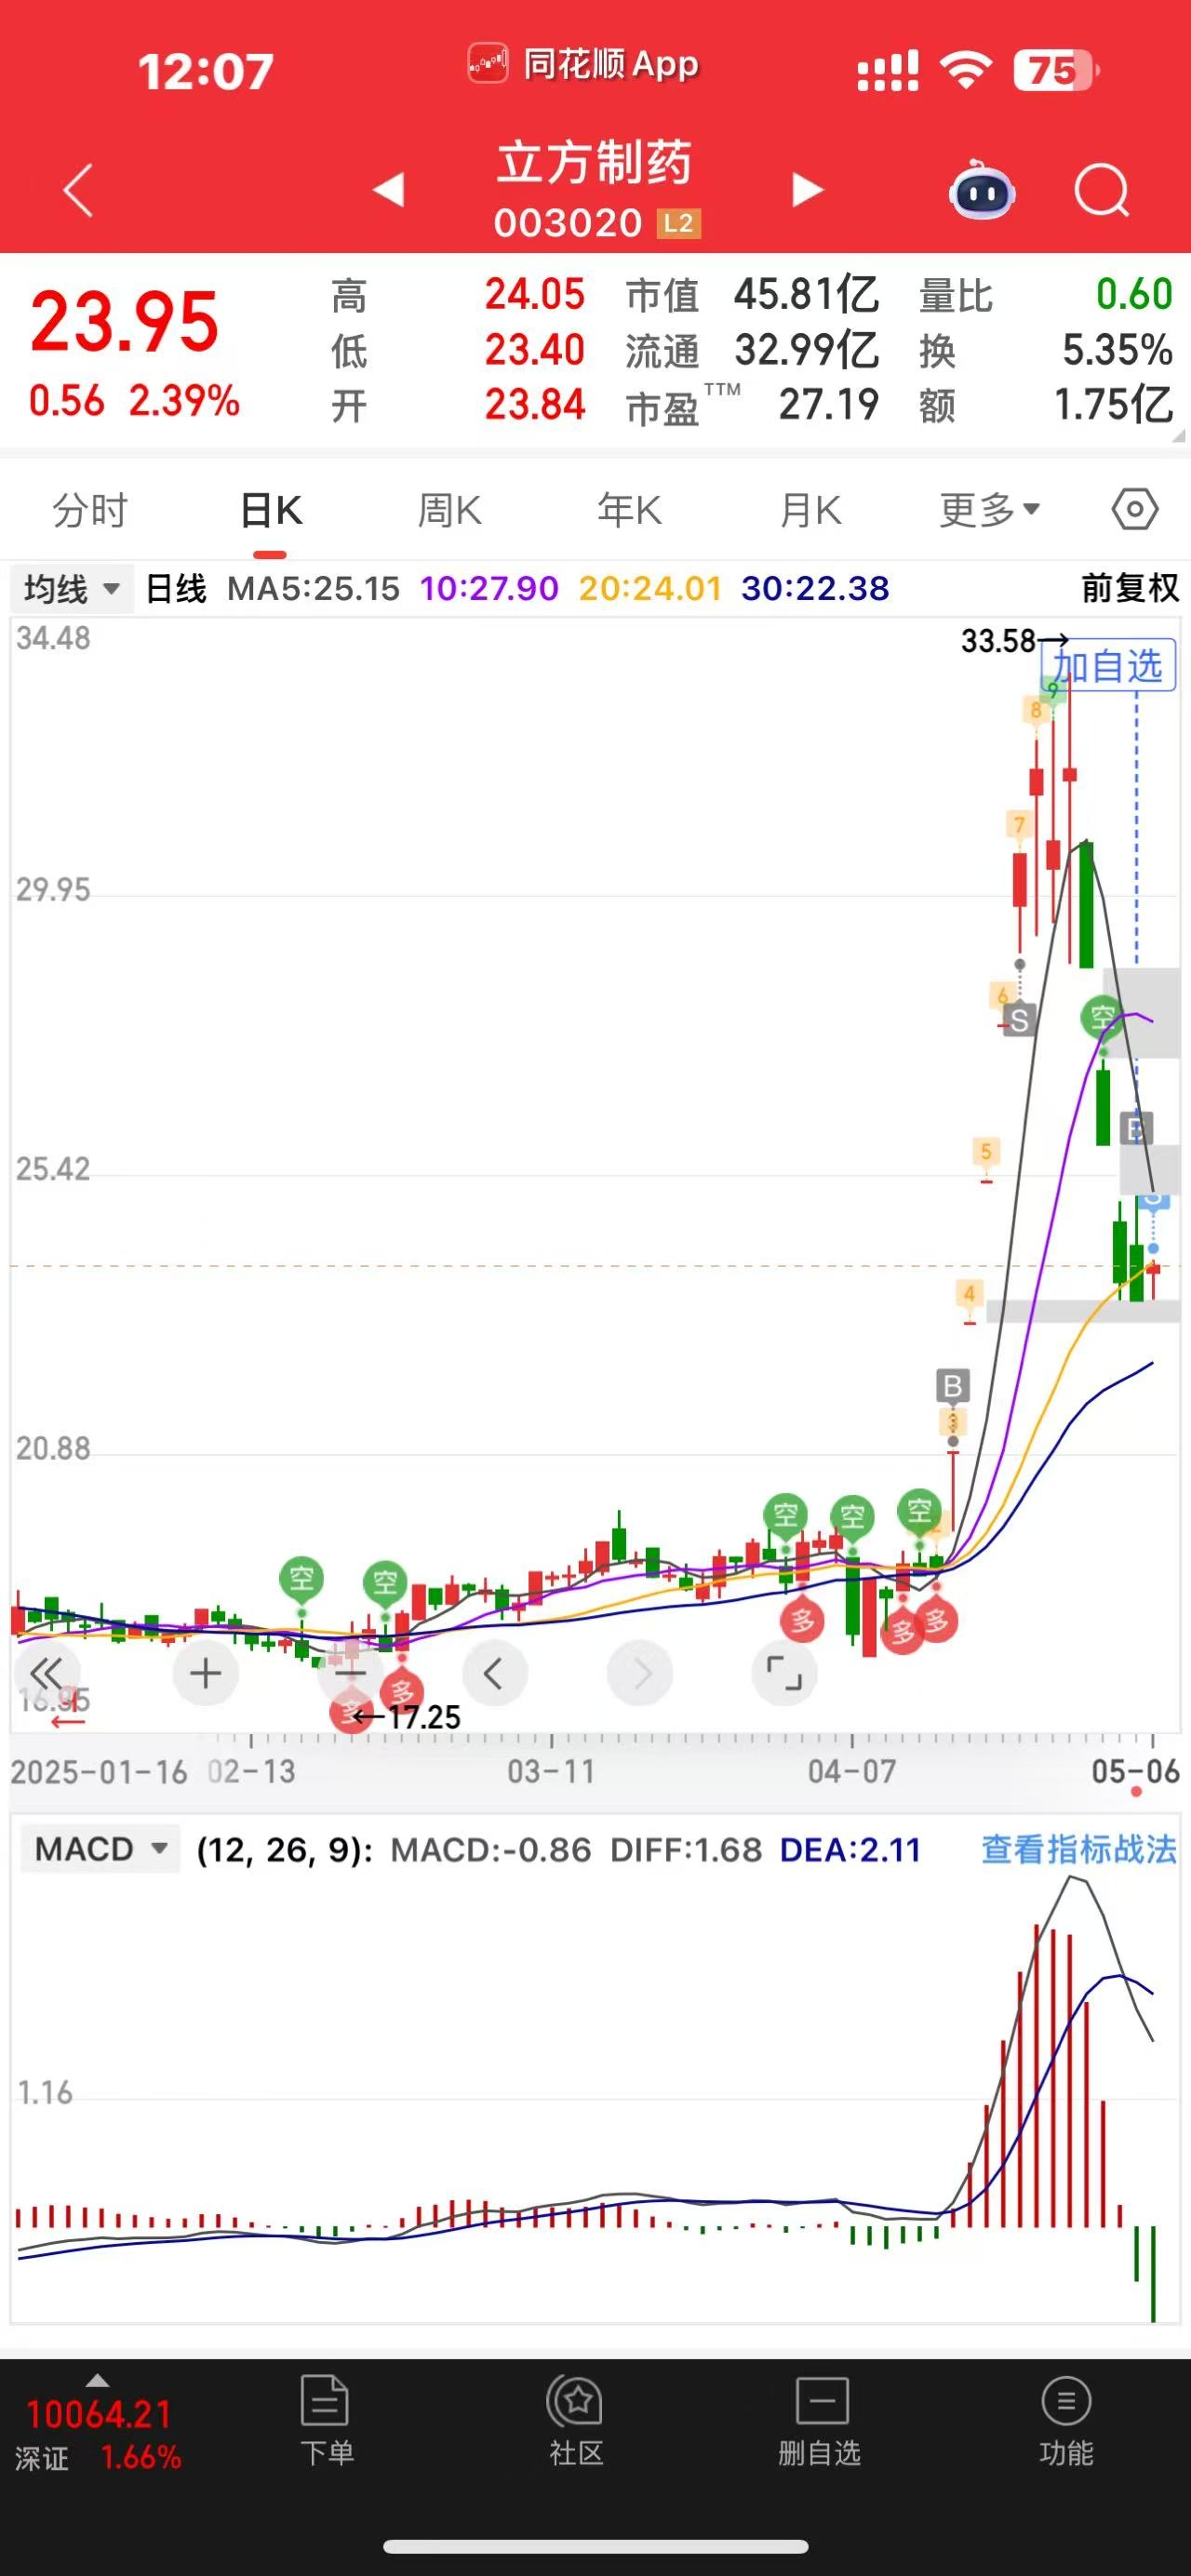Viewport: 1191px width, 2576px height.
Task: Enter fullscreen chart mode
Action: tap(784, 1673)
